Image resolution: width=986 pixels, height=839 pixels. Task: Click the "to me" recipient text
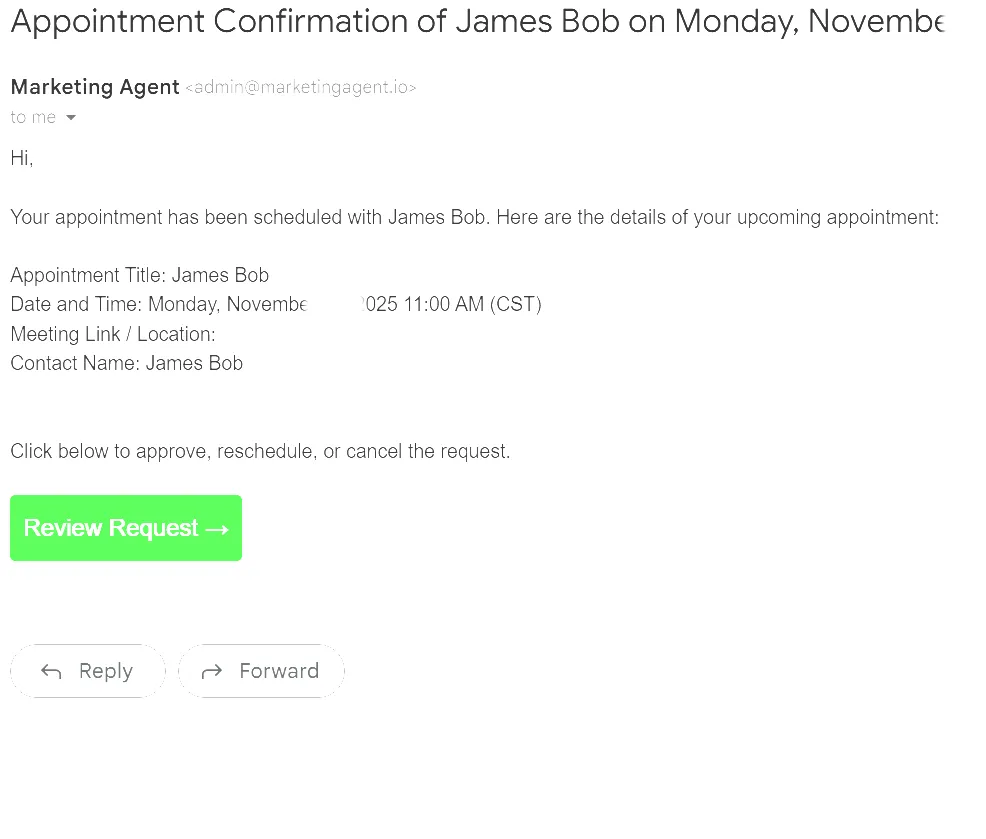pos(33,118)
